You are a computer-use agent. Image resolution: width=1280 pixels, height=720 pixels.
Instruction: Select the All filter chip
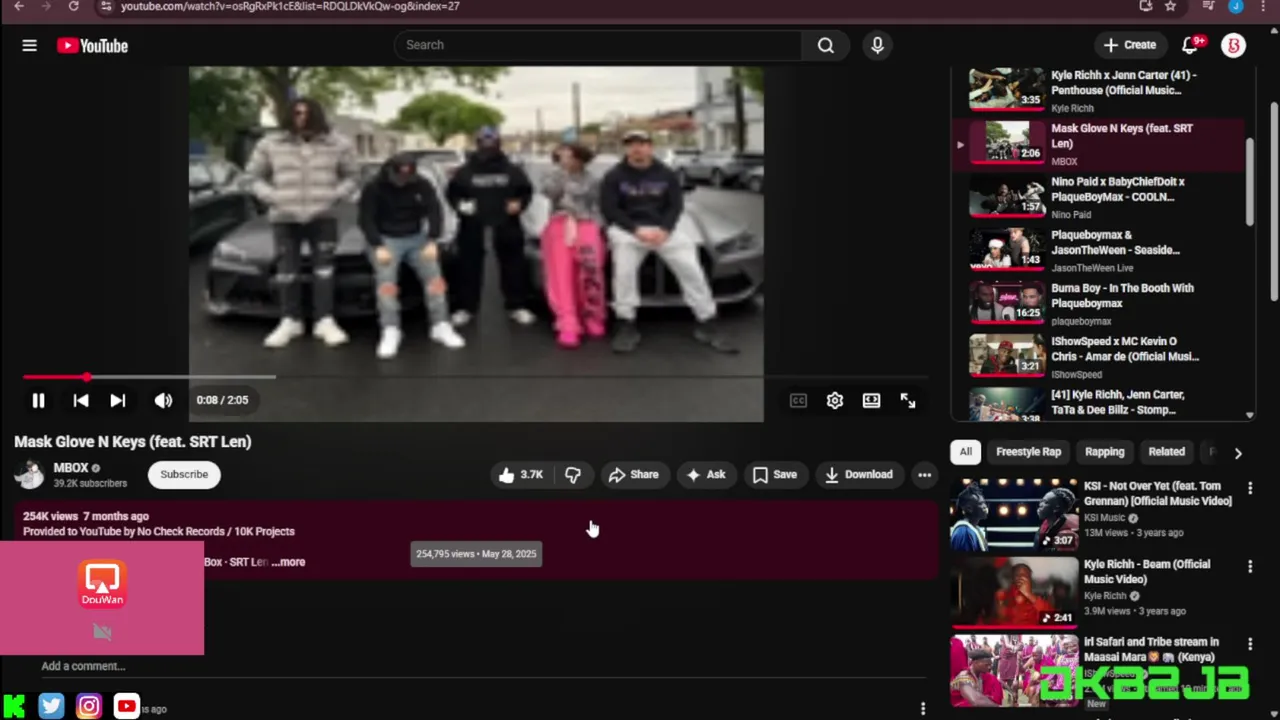[965, 452]
